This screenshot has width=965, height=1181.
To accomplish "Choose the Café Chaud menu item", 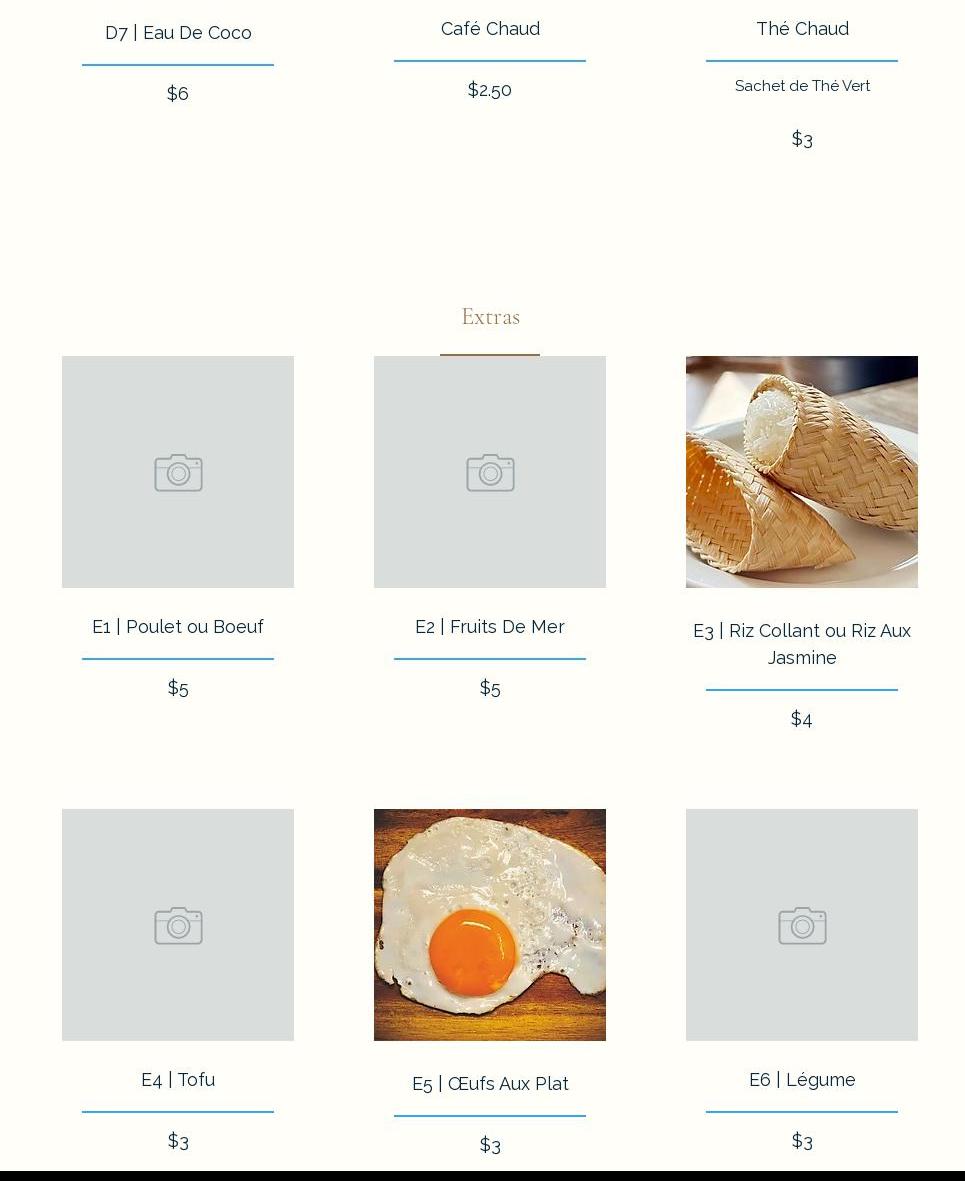I will (x=490, y=29).
